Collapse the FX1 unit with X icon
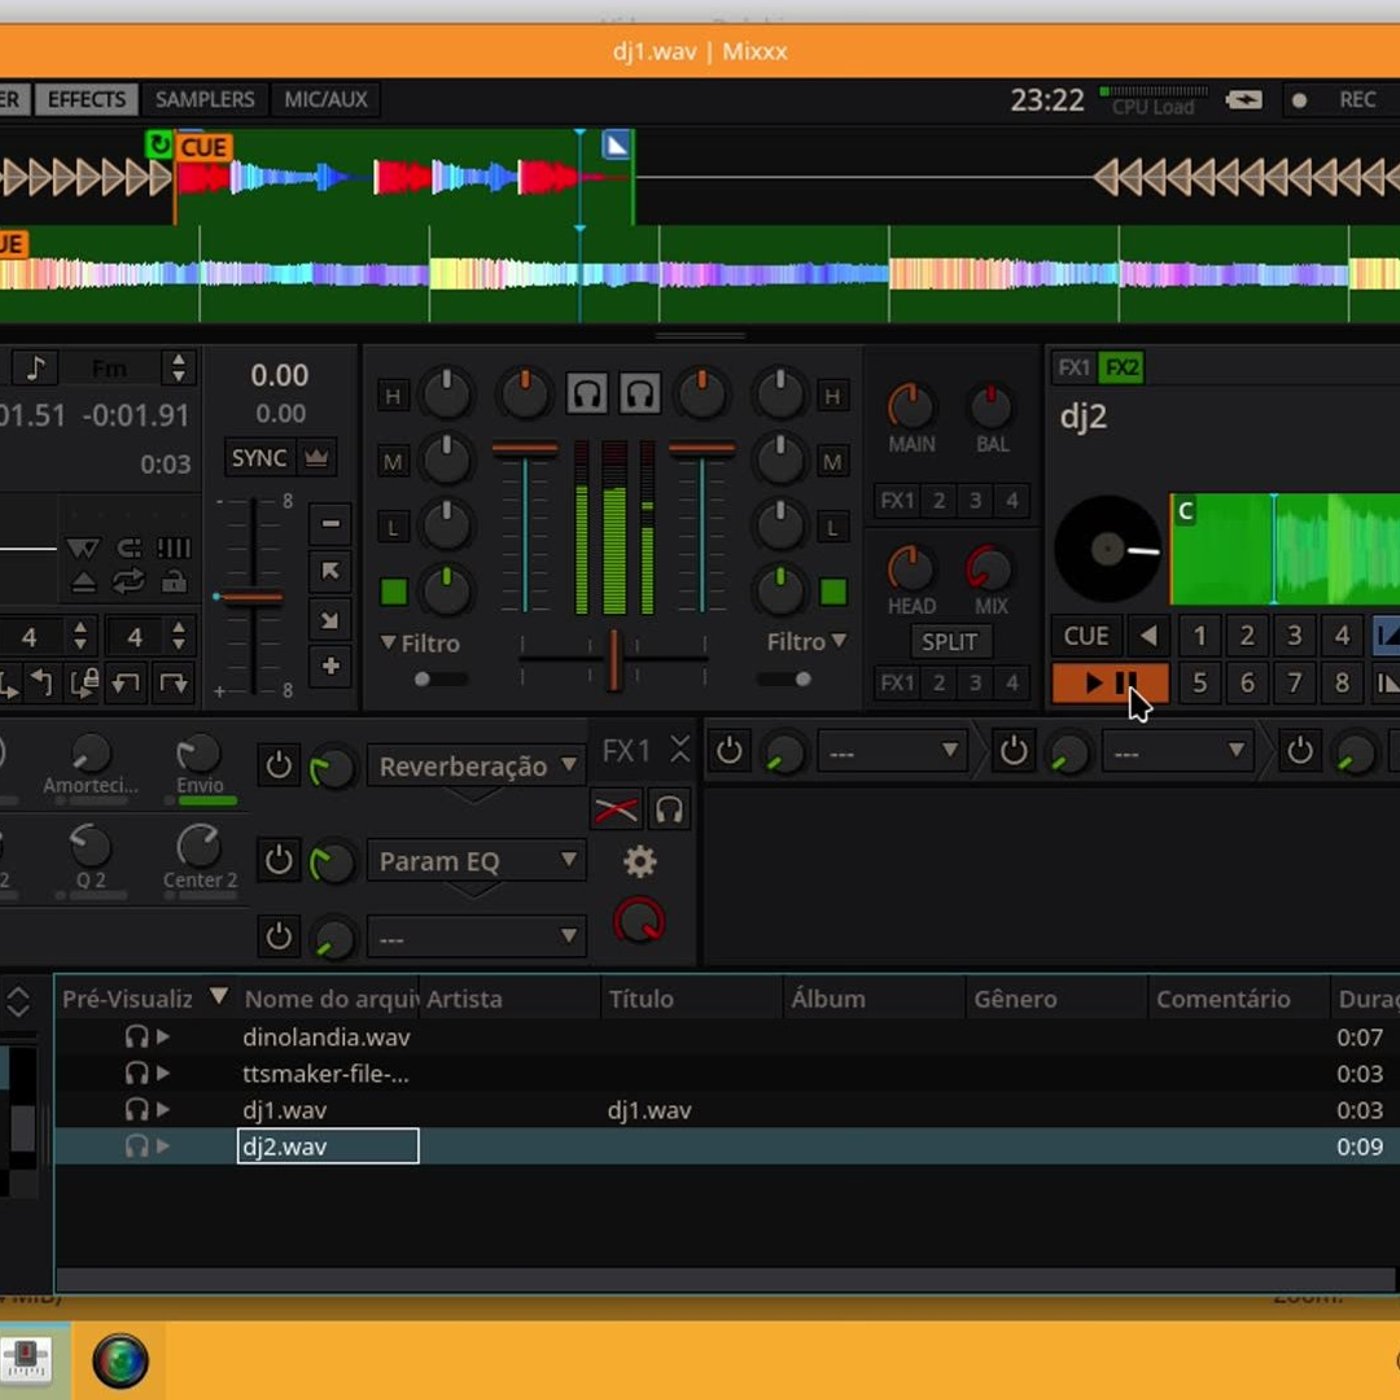 click(x=680, y=749)
